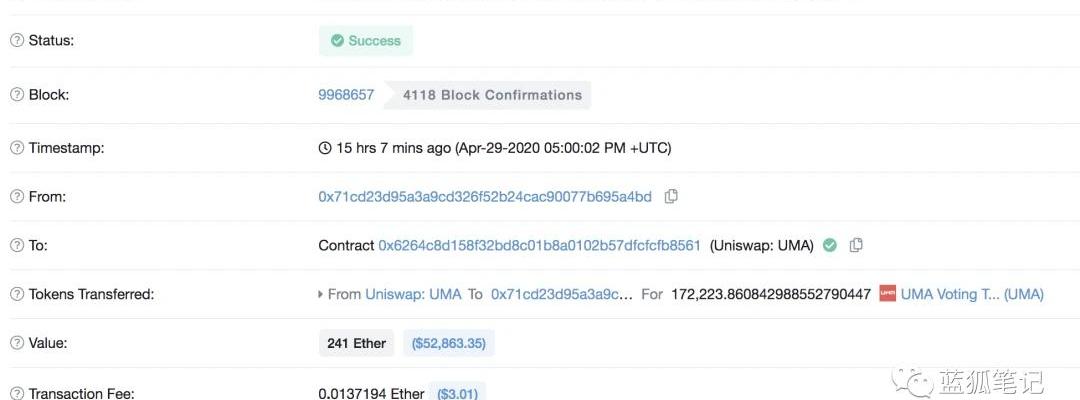Open the Uniswap UMA contract address
Image resolution: width=1080 pixels, height=400 pixels.
pyautogui.click(x=540, y=245)
